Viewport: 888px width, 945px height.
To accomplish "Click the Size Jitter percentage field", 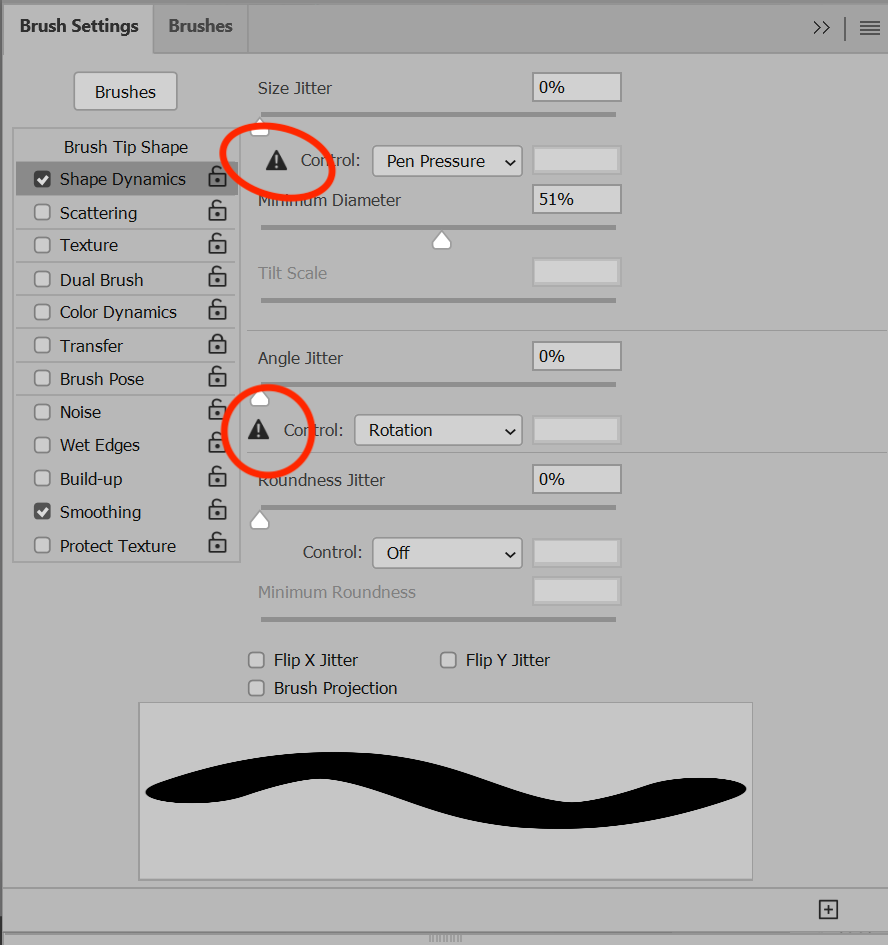I will click(x=576, y=87).
